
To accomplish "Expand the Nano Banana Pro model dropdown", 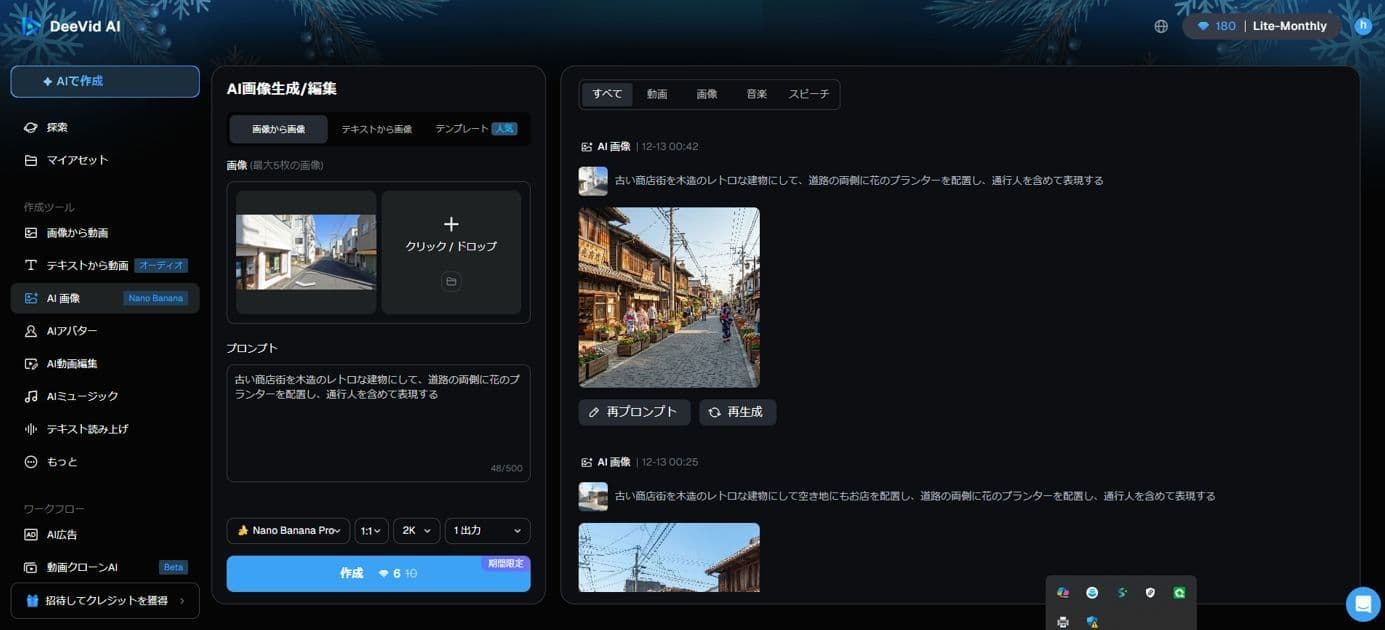I will pyautogui.click(x=288, y=531).
